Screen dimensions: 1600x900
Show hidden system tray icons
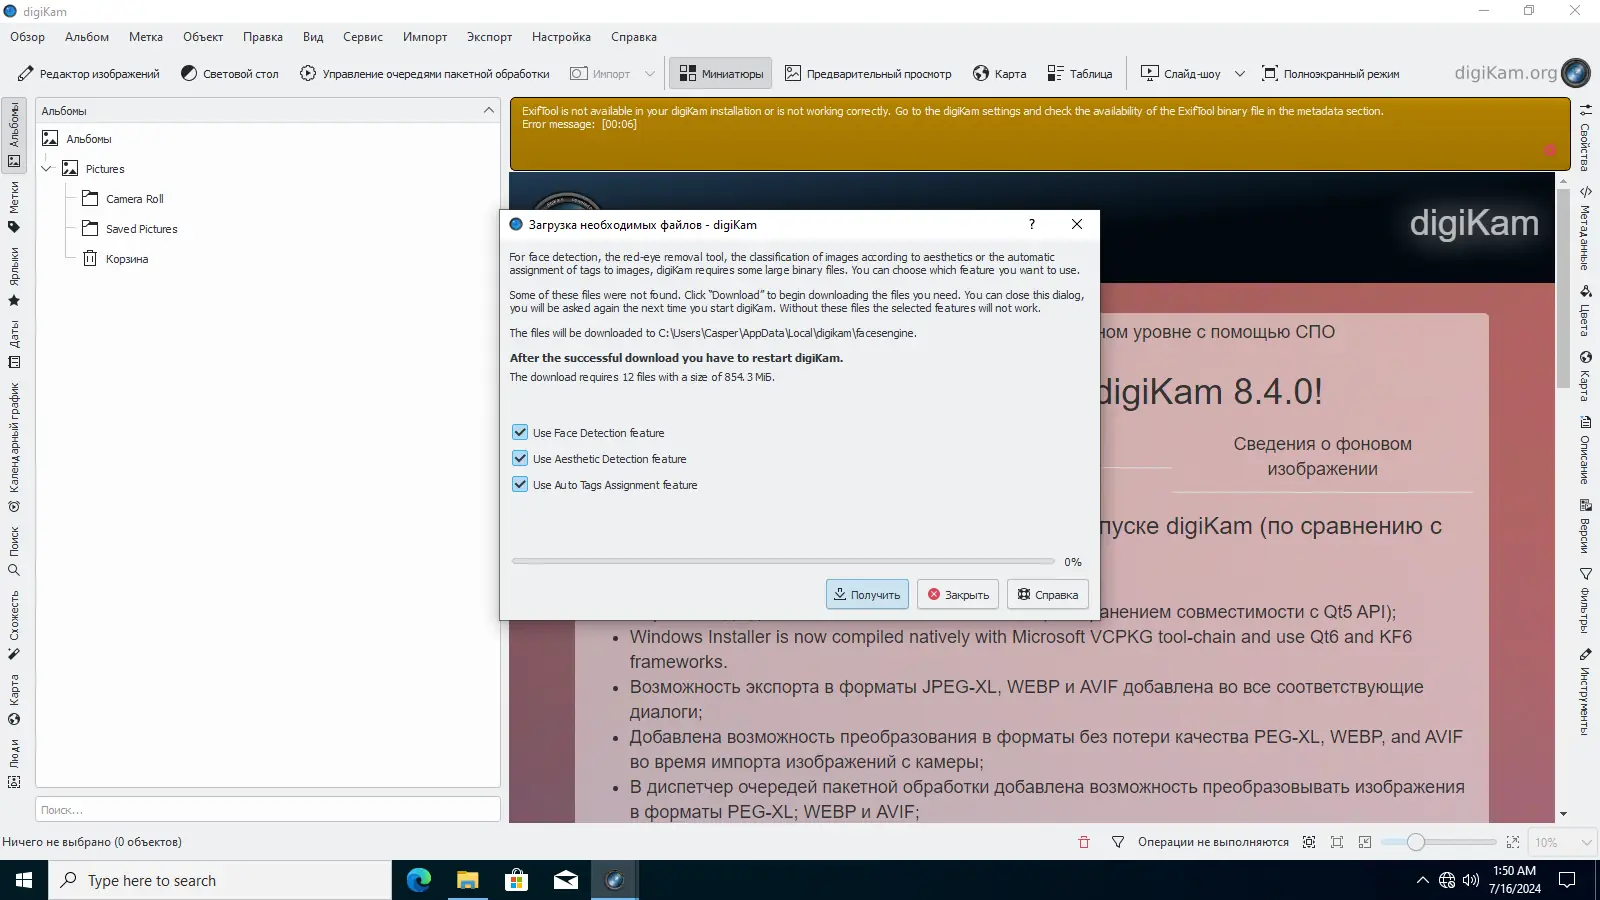(1422, 880)
